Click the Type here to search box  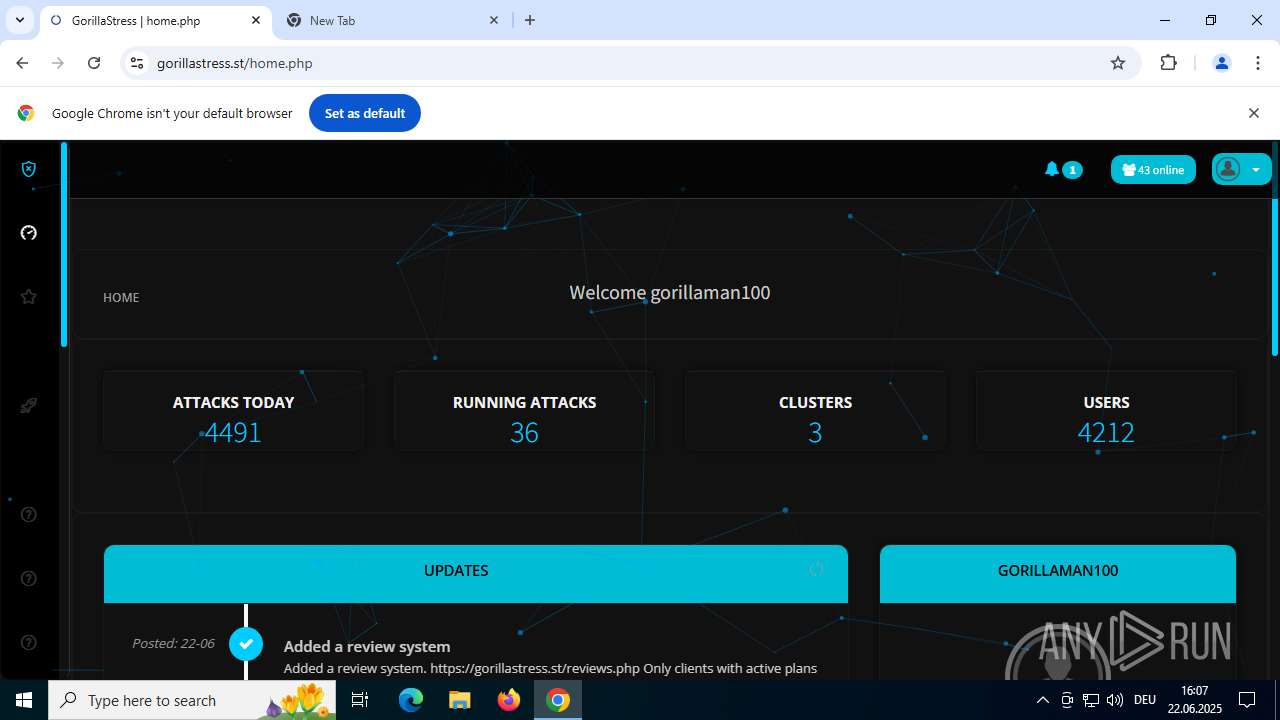click(190, 700)
